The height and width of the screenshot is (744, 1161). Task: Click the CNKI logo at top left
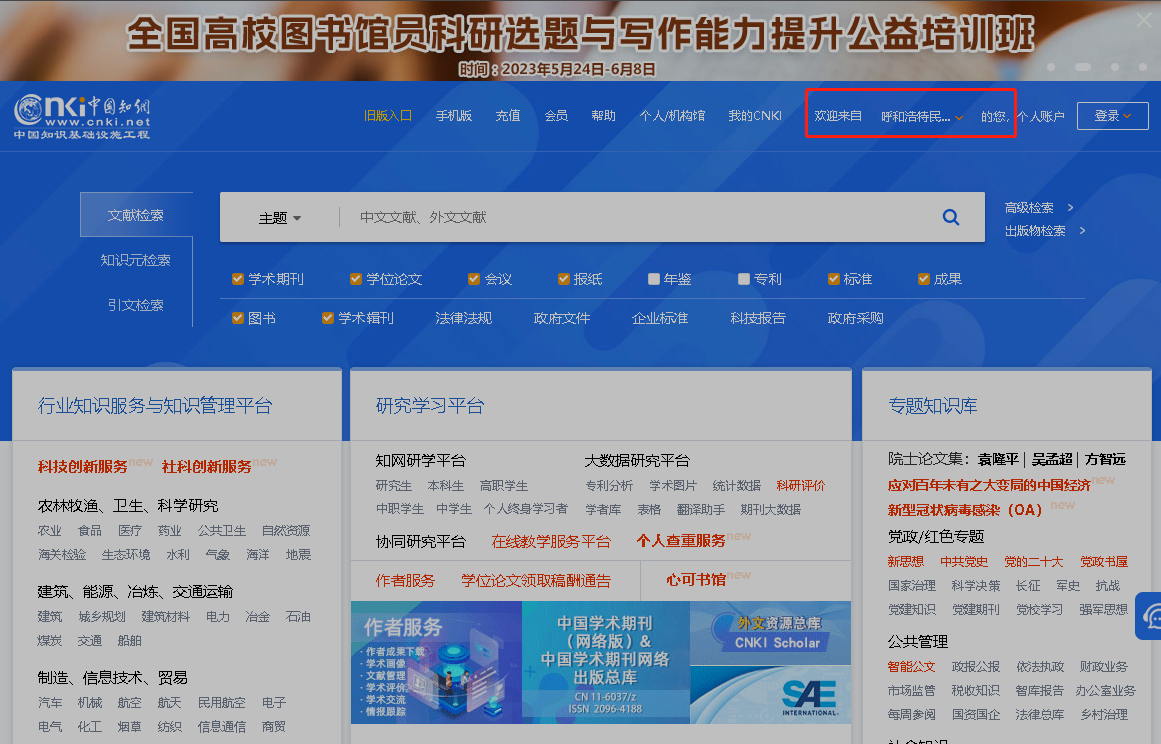coord(82,117)
